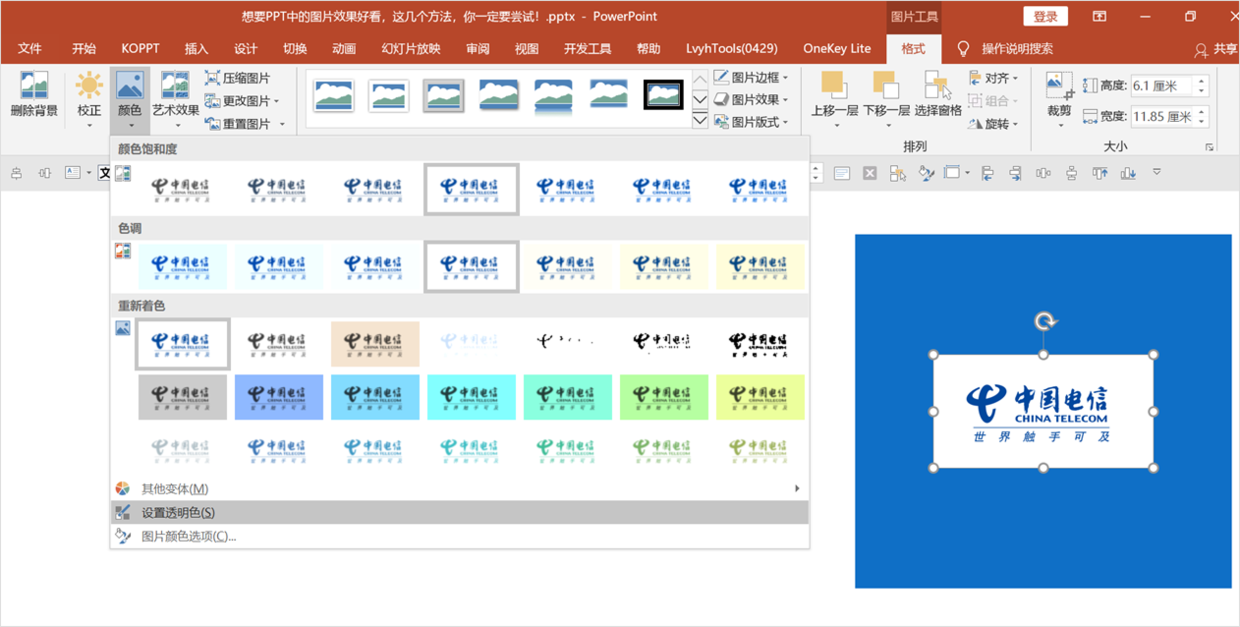Screen dimensions: 1240x627
Task: Click the 上移一层 (Bring Forward) icon
Action: pyautogui.click(x=833, y=86)
